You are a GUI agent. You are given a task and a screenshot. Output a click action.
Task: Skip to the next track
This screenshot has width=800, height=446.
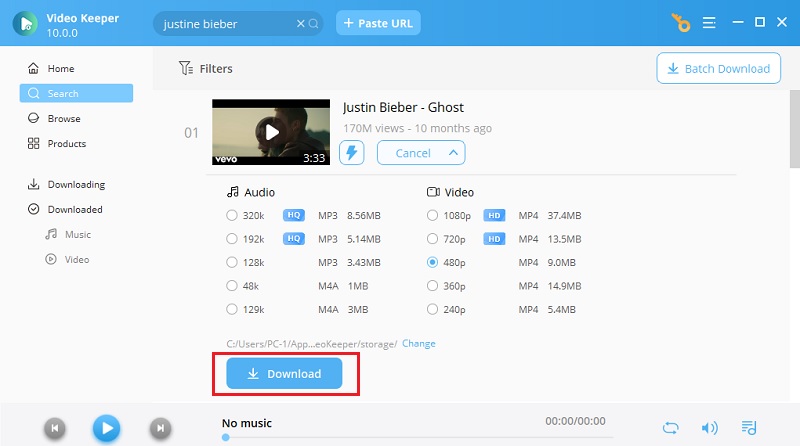point(160,428)
